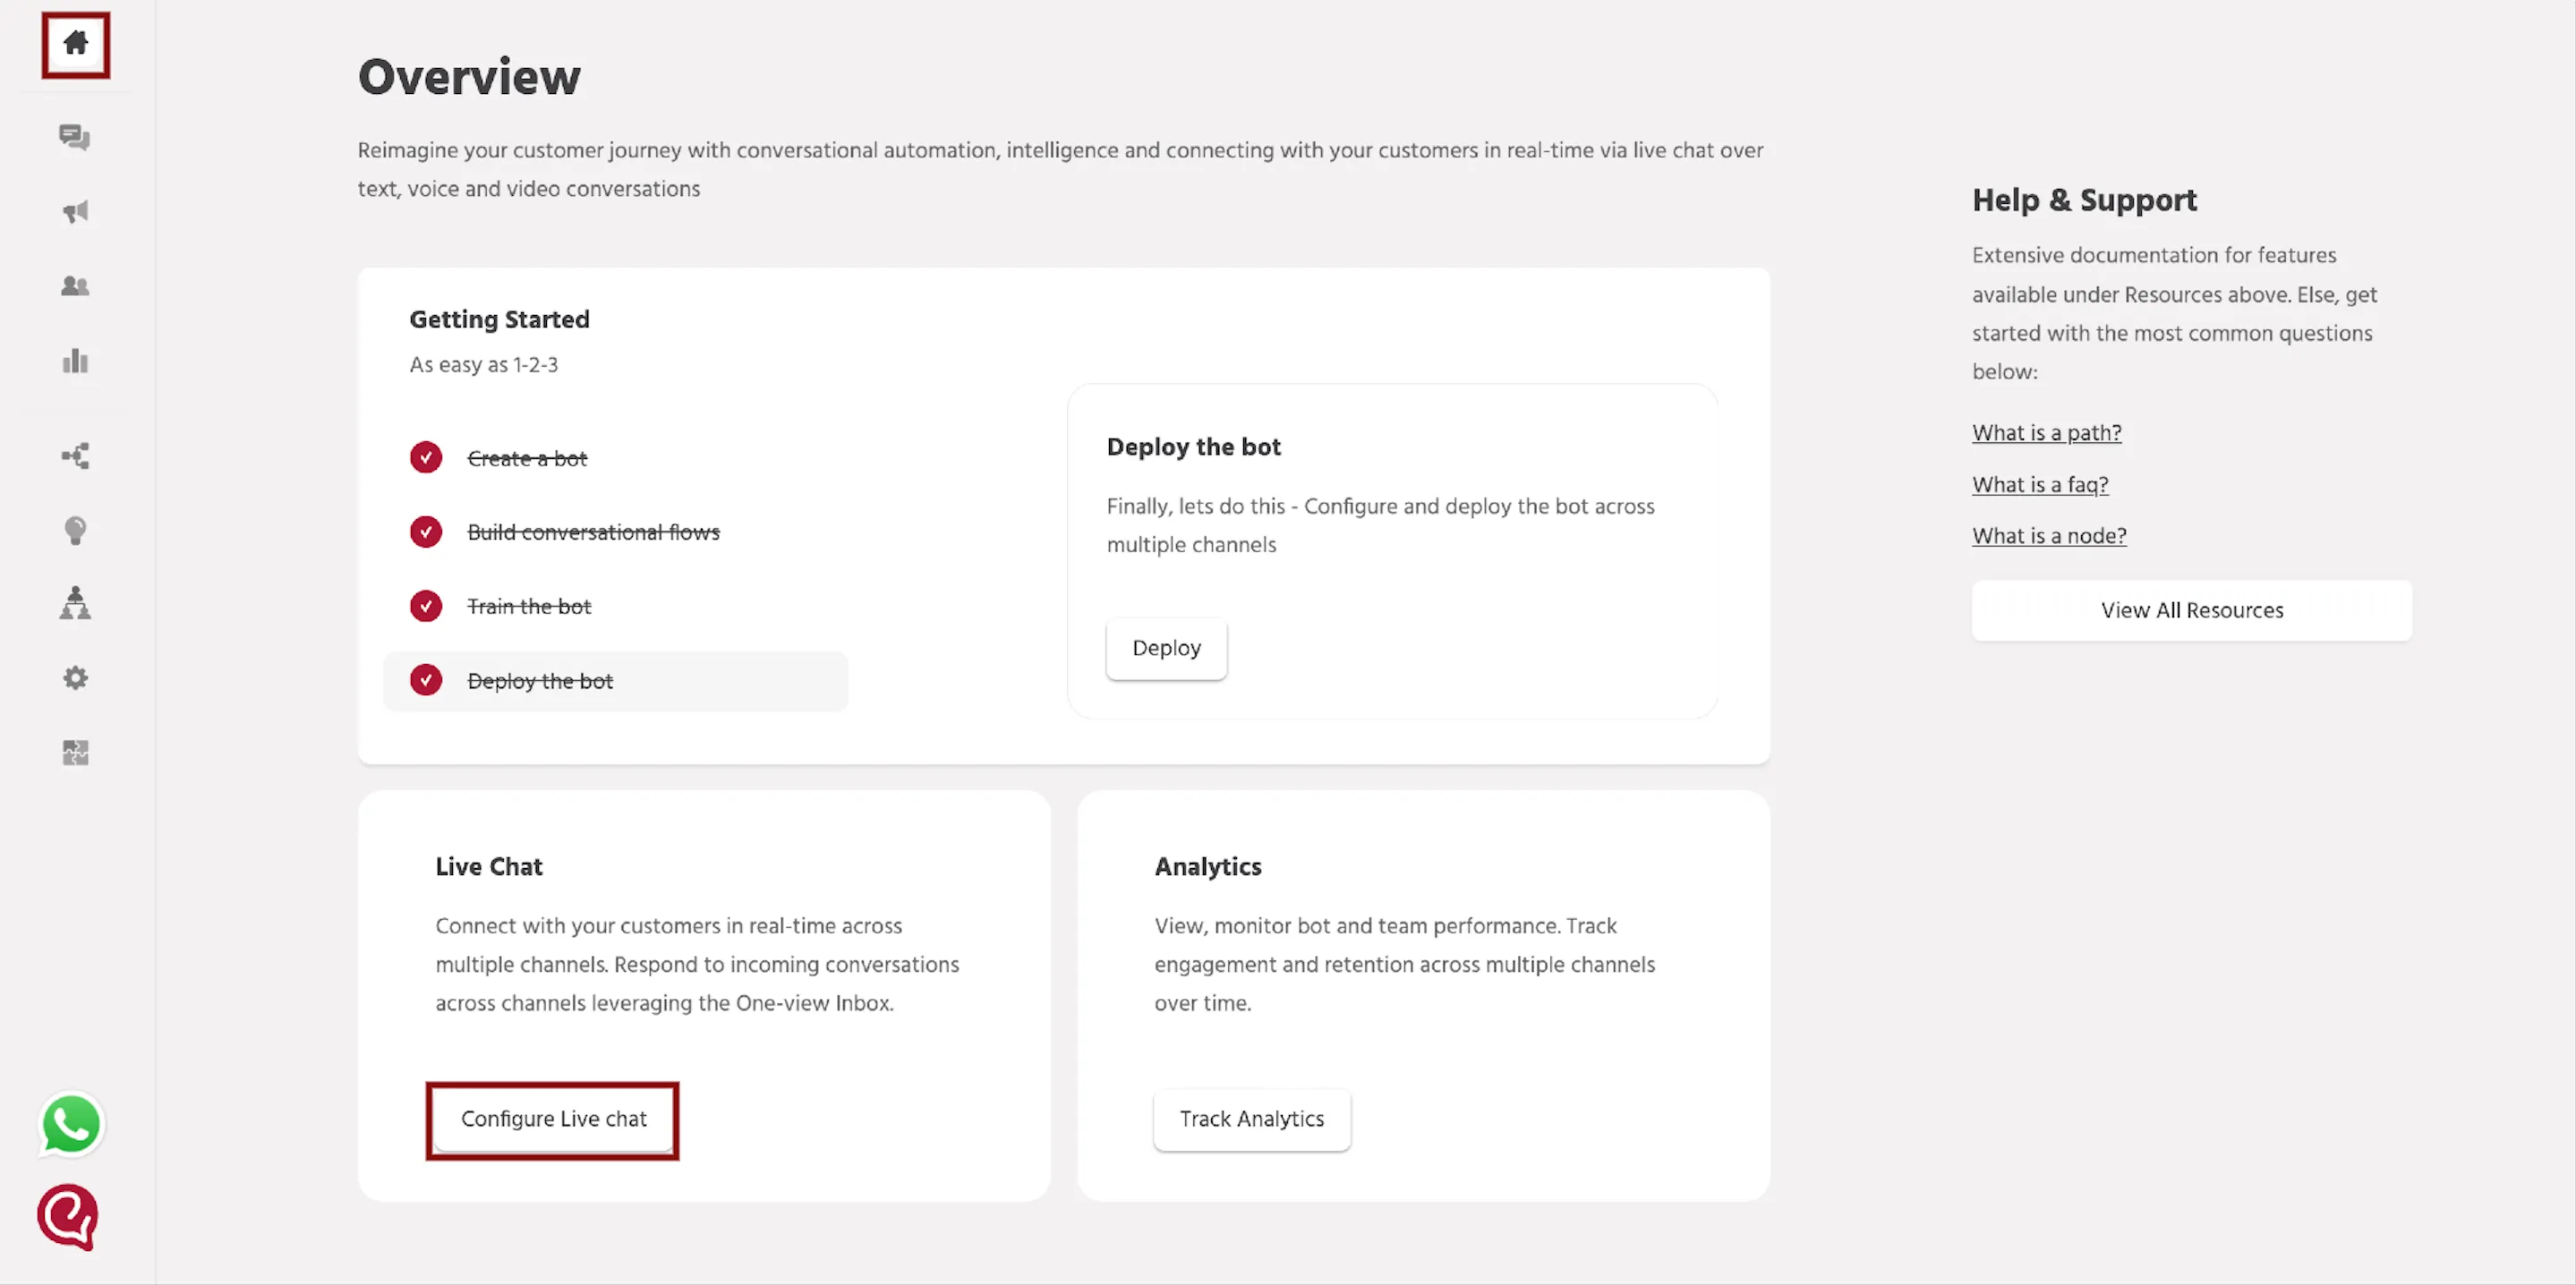Select Build conversational flows step
This screenshot has width=2576, height=1285.
[x=593, y=532]
